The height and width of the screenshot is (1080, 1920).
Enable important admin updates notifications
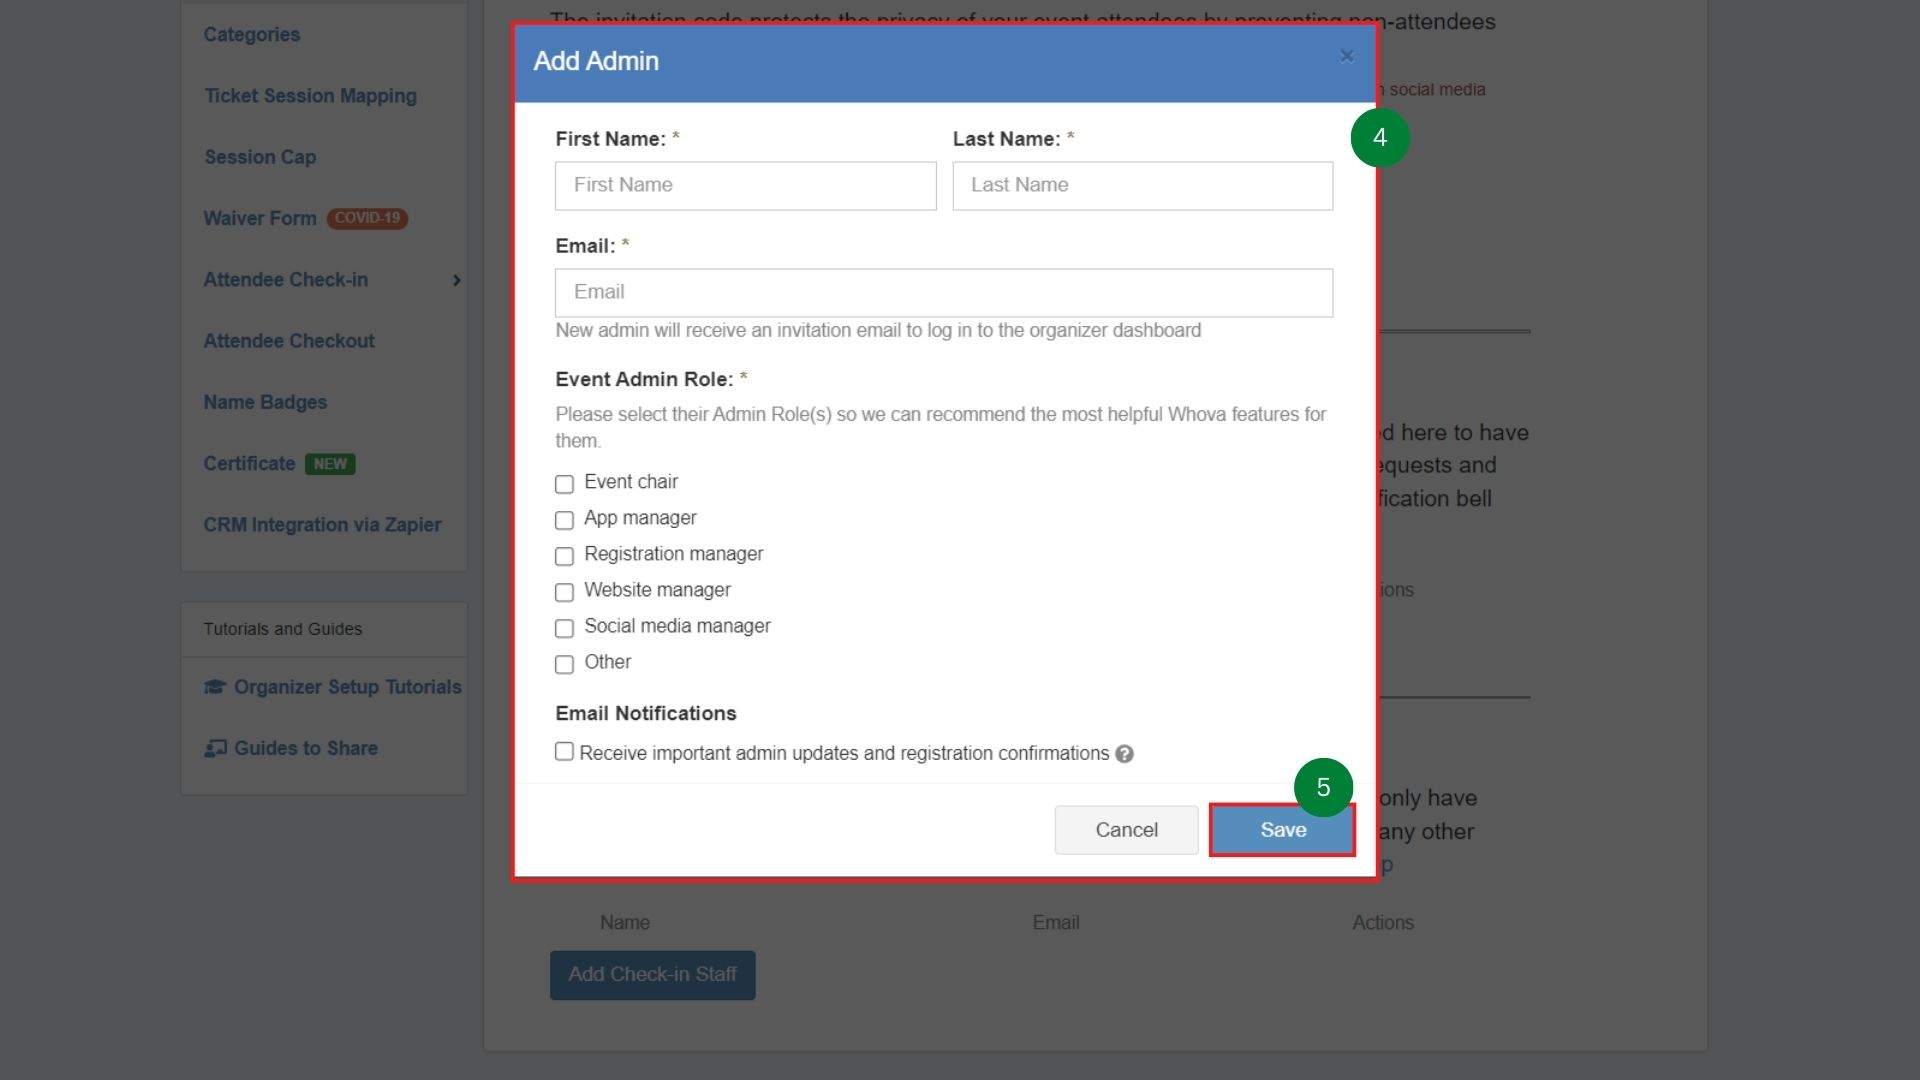(565, 752)
